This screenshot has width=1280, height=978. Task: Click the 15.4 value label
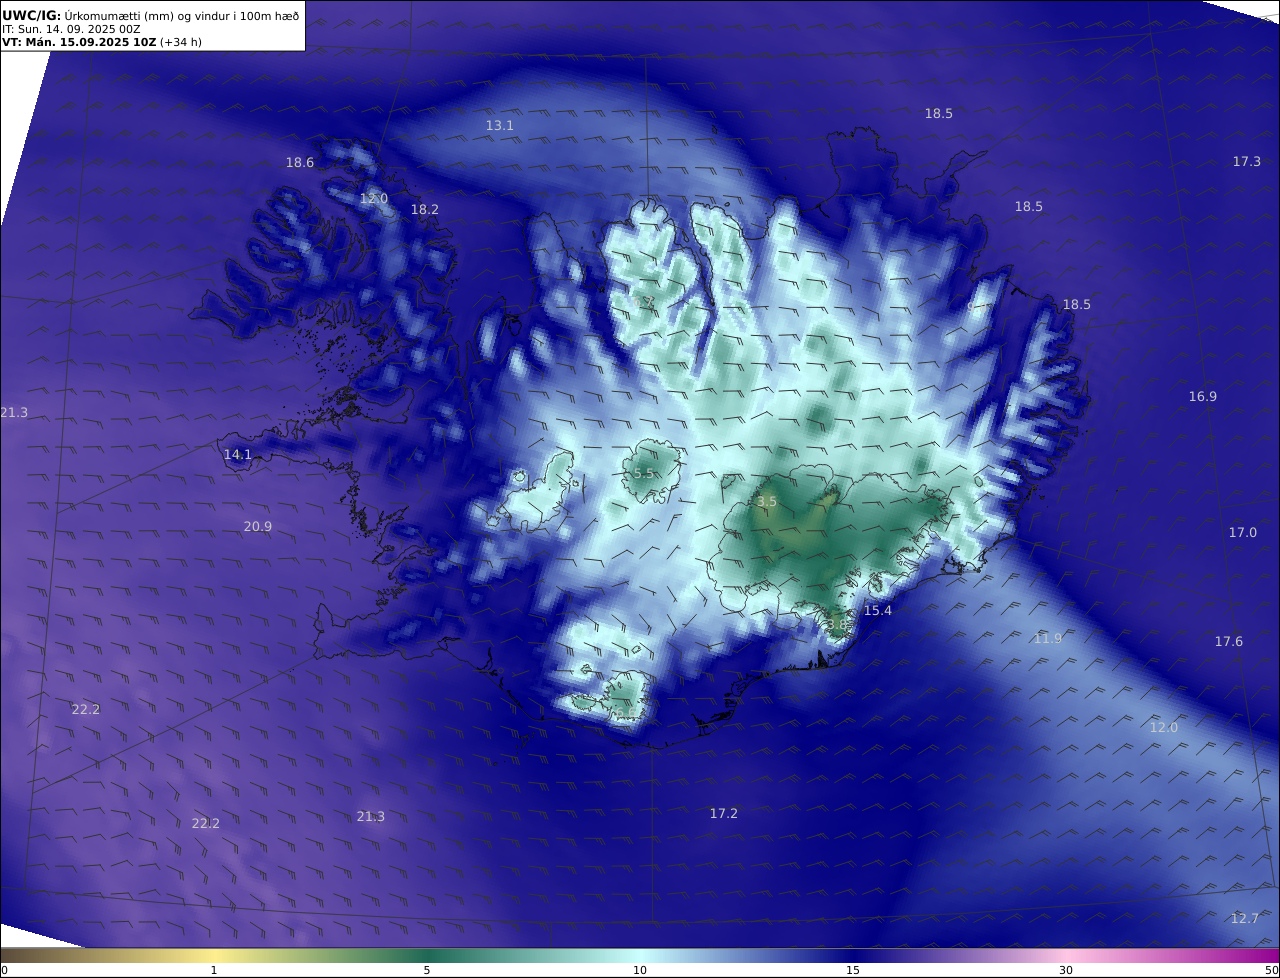point(878,610)
